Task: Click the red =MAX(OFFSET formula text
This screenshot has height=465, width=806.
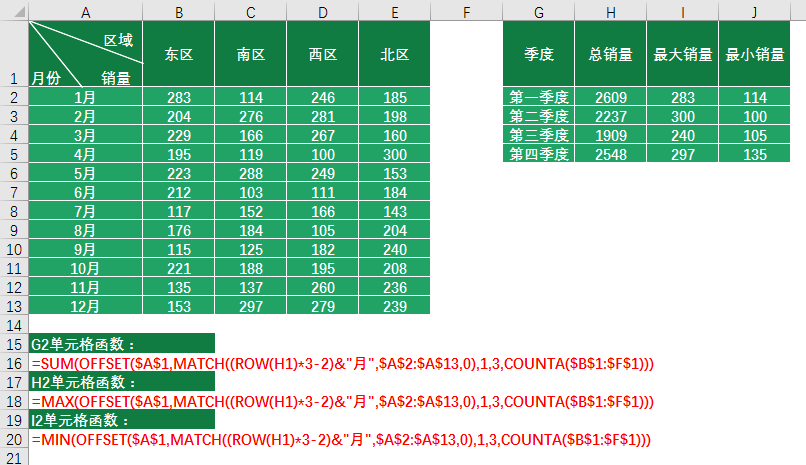Action: click(x=342, y=401)
